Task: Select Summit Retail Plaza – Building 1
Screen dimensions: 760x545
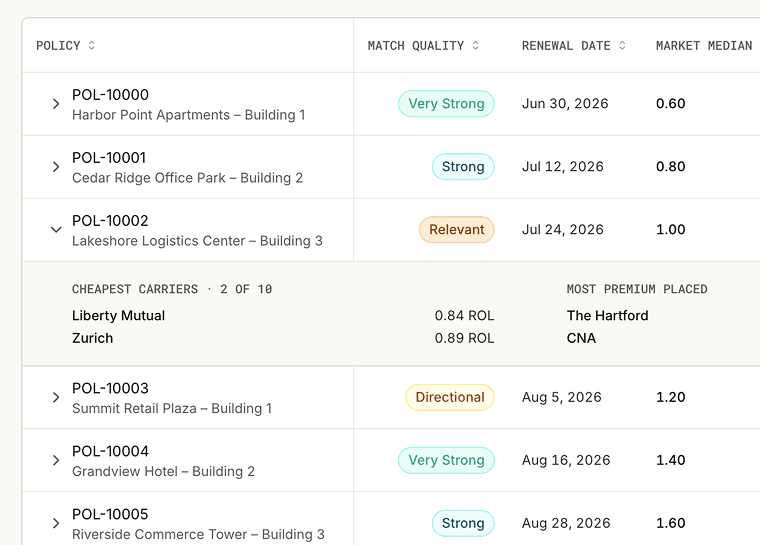Action: click(172, 409)
